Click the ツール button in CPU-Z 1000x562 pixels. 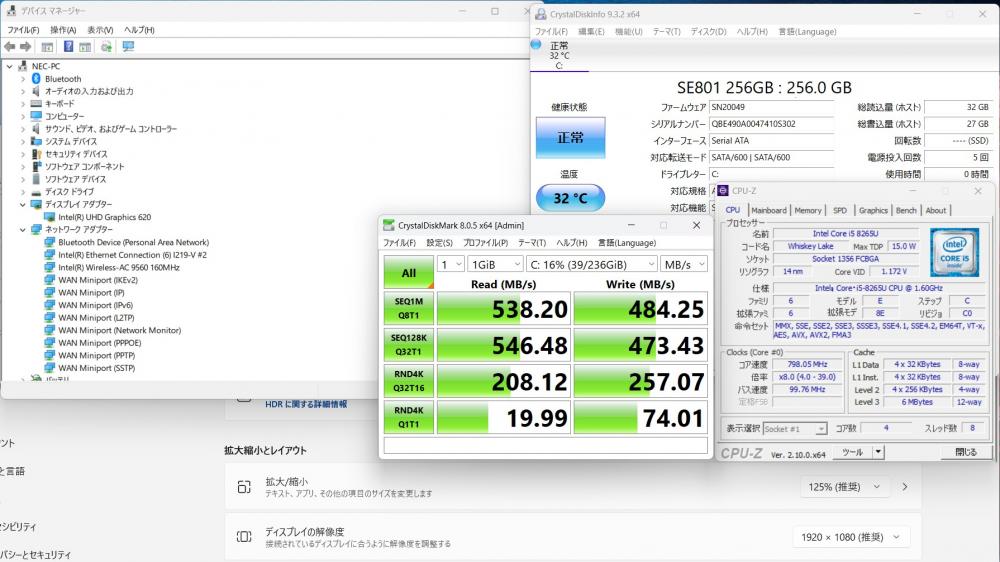tap(853, 452)
